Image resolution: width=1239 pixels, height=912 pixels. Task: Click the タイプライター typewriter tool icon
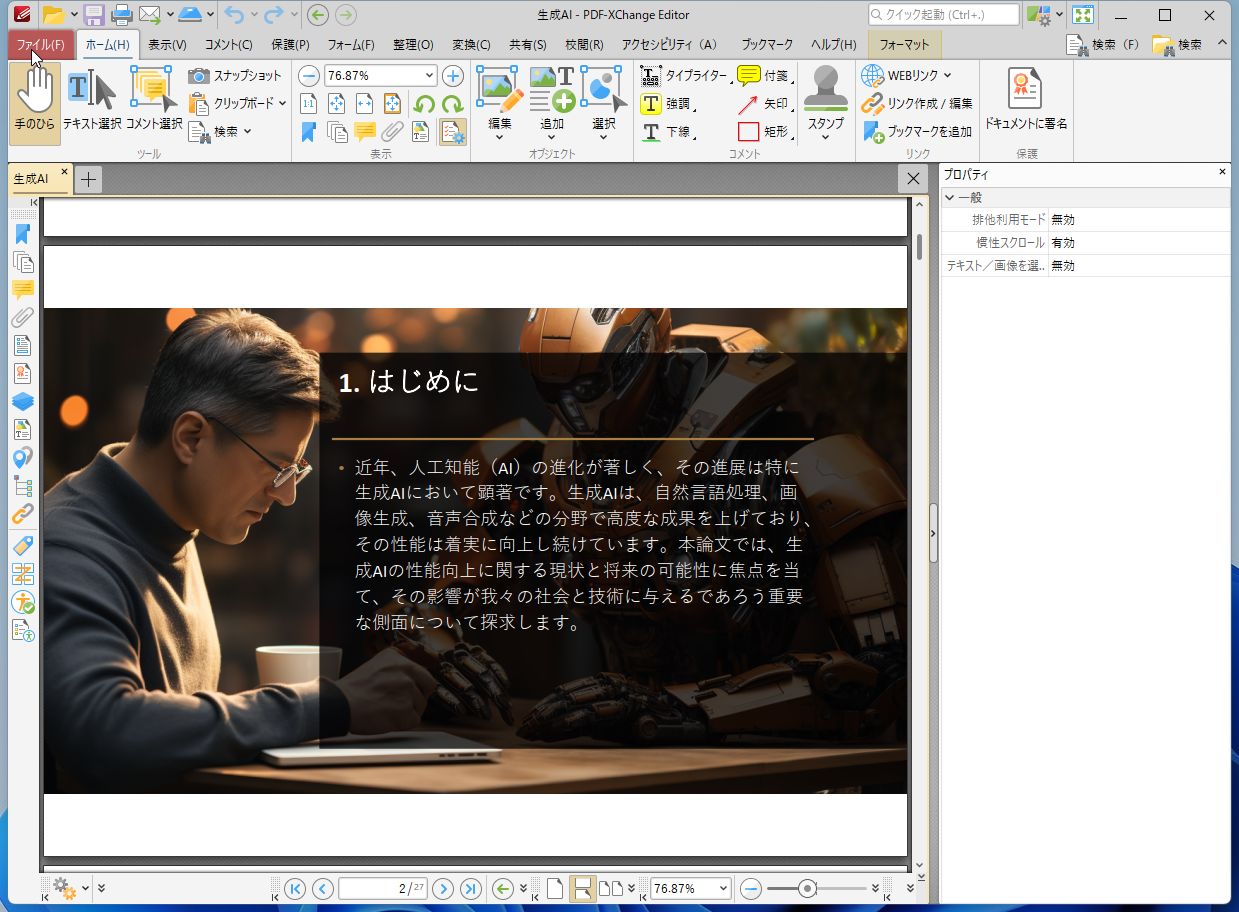pos(651,75)
